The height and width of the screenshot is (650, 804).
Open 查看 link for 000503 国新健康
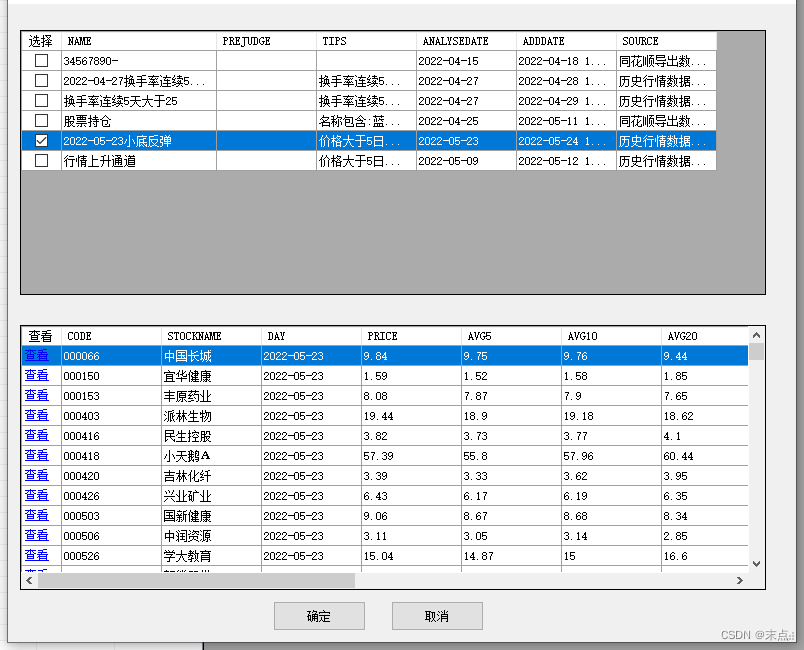click(36, 515)
